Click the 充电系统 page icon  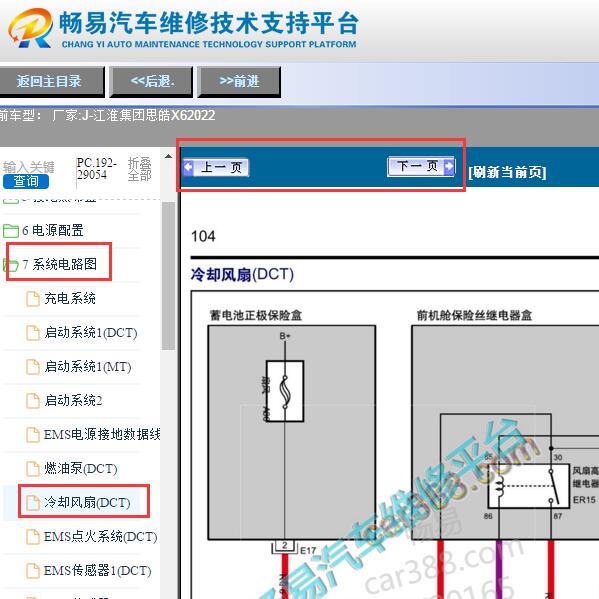point(33,299)
